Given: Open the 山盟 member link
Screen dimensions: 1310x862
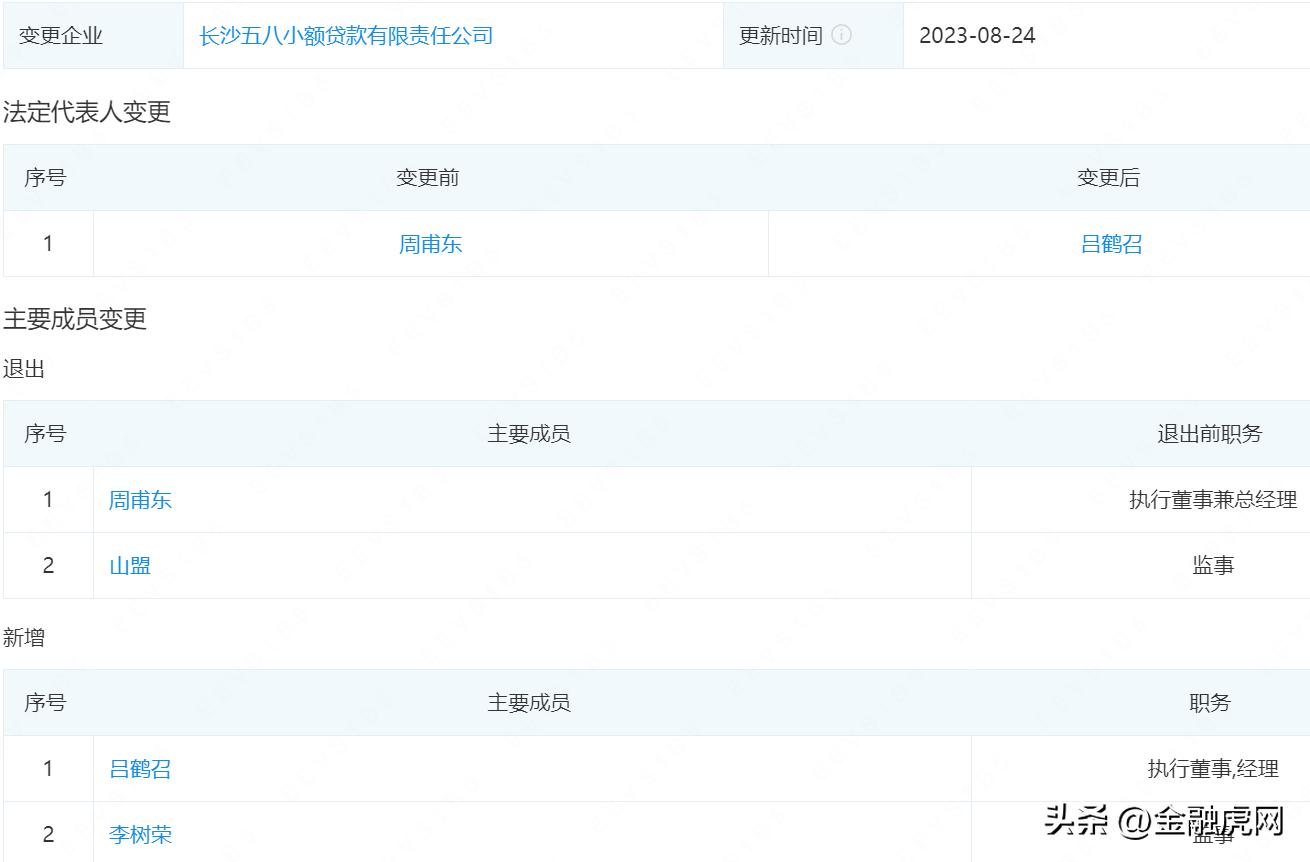Looking at the screenshot, I should tap(130, 566).
